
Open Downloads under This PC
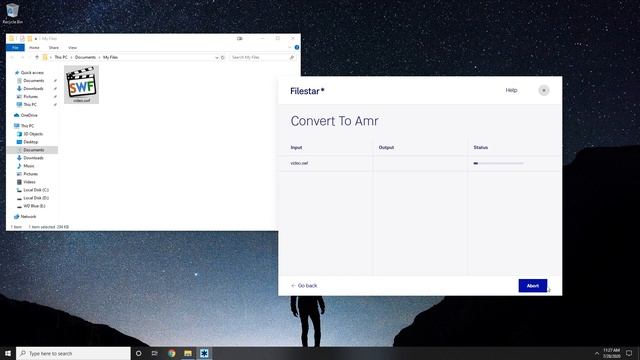33,158
